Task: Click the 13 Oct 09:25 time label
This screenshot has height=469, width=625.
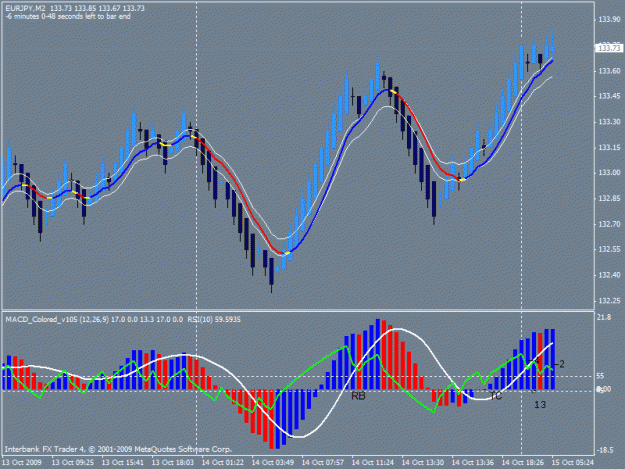Action: (x=73, y=463)
